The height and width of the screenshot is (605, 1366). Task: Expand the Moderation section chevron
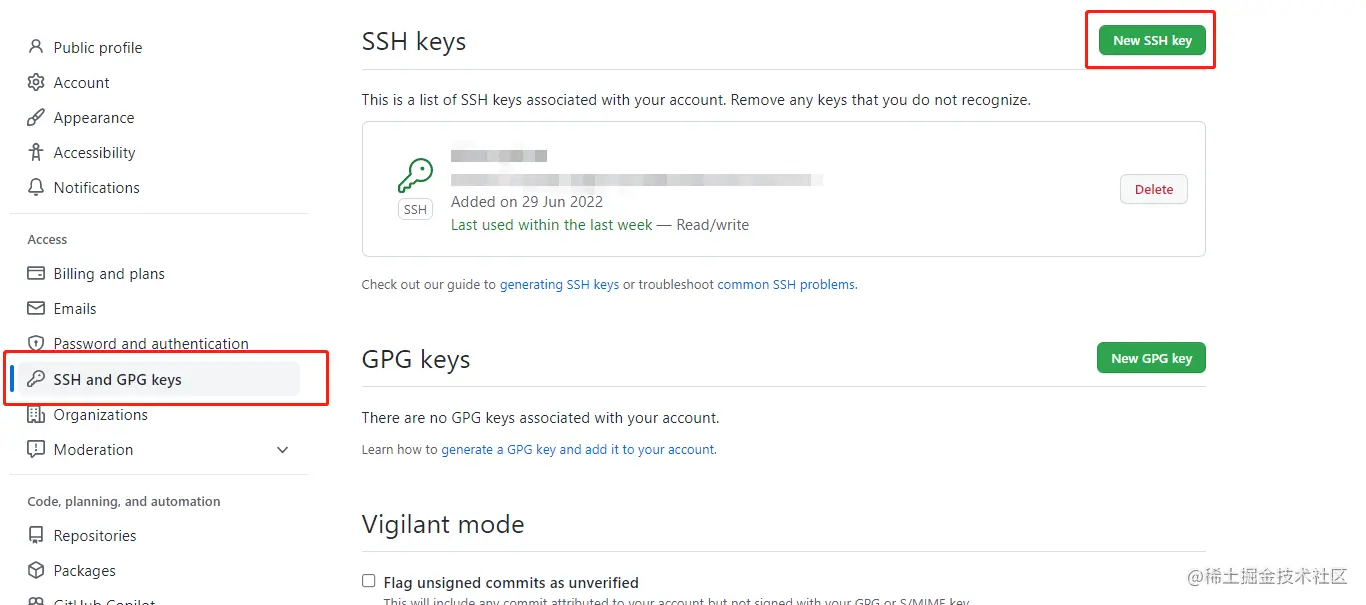282,450
